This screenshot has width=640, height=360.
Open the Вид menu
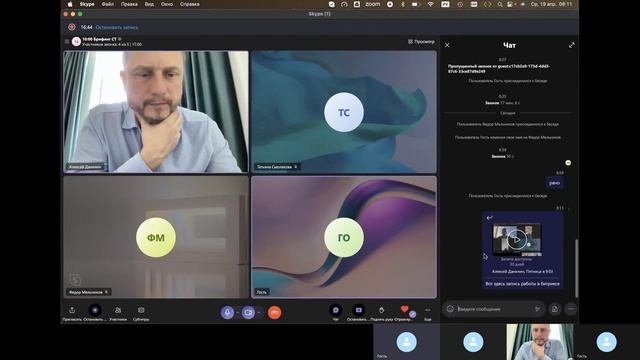149,4
